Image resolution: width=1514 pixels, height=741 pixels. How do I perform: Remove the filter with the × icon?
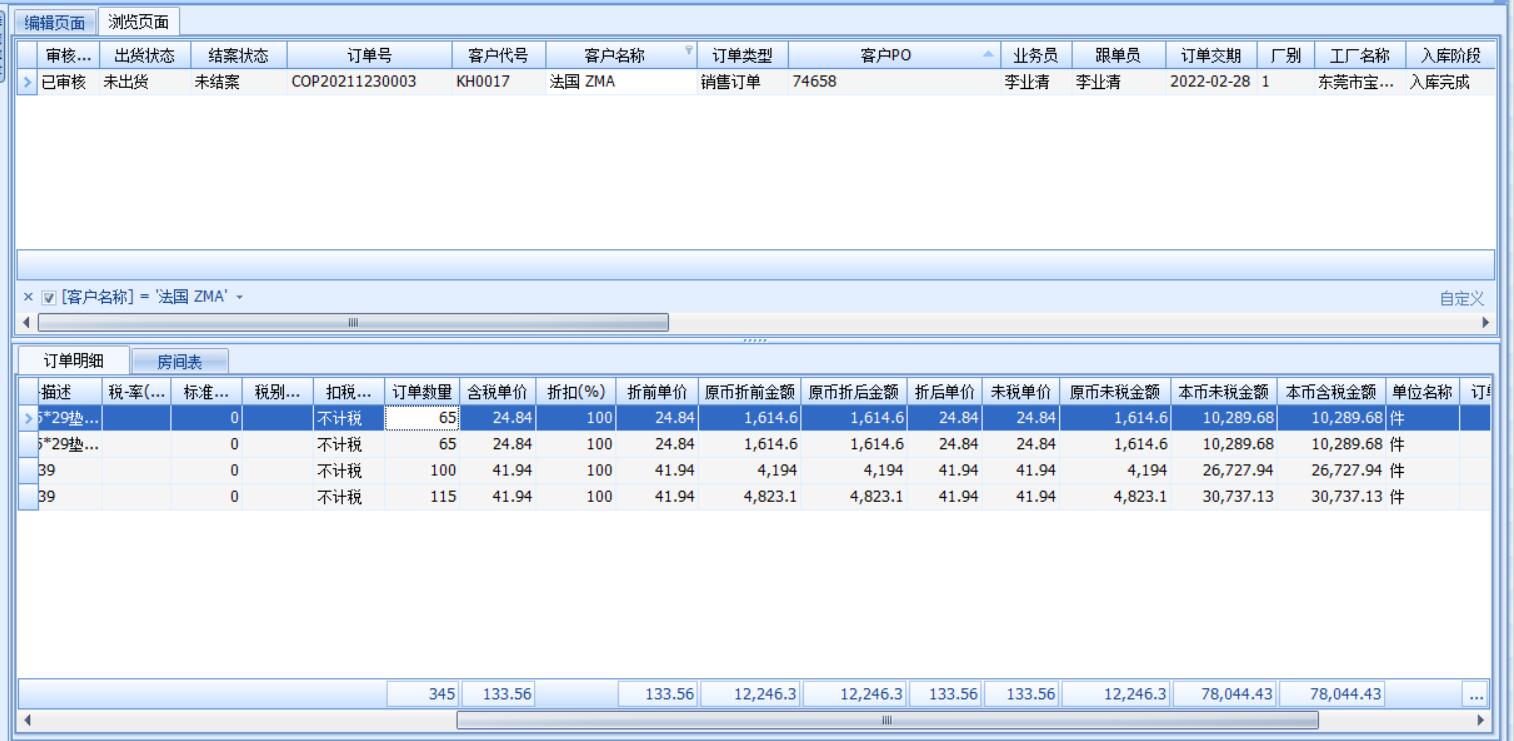tap(28, 298)
